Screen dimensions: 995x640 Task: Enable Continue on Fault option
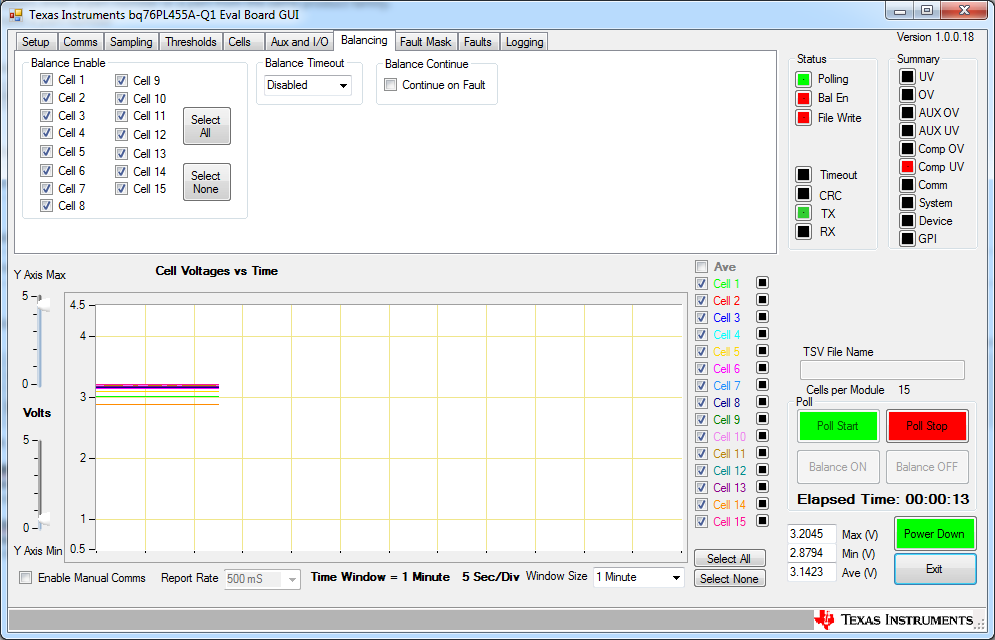pos(391,85)
